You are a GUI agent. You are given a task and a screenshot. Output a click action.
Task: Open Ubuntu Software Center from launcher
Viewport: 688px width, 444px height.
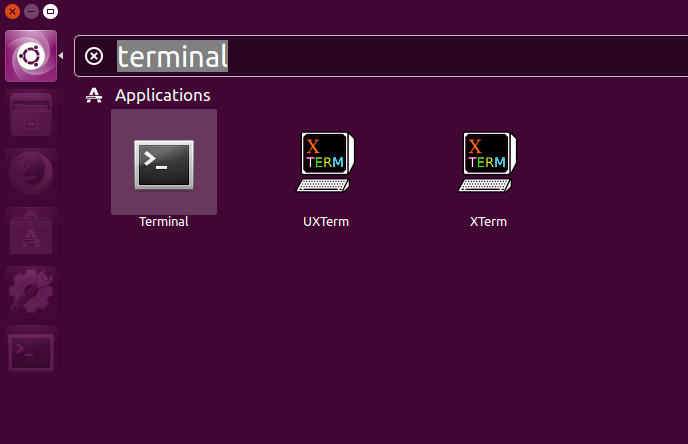[x=31, y=232]
